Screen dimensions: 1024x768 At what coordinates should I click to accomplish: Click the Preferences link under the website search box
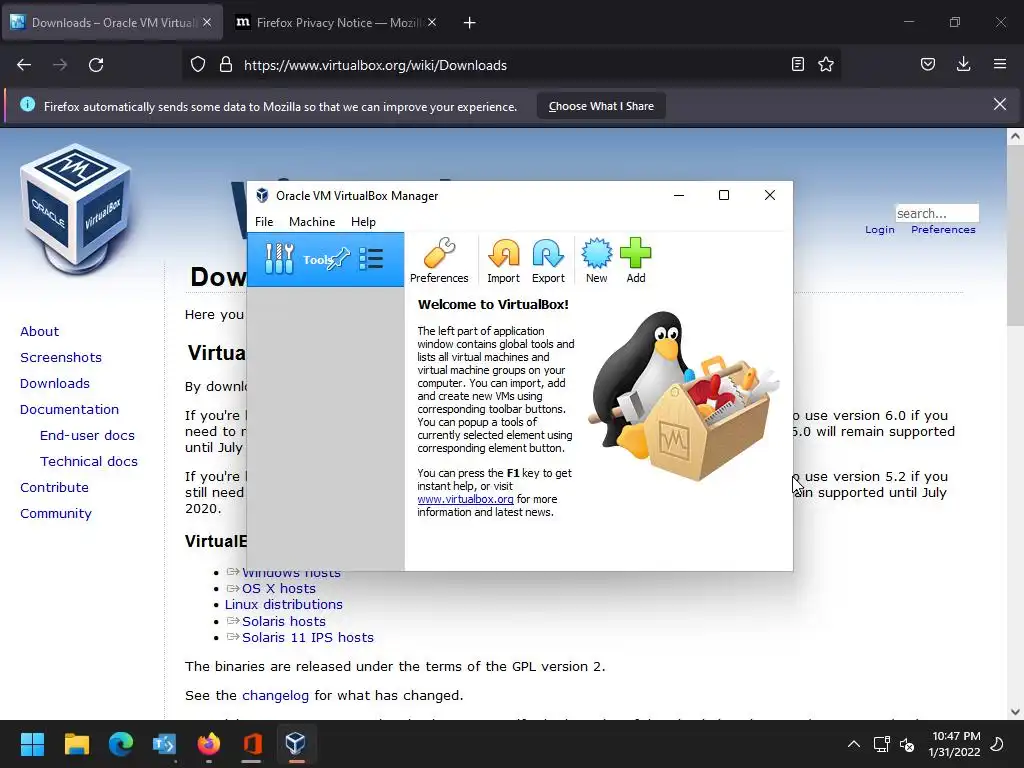[943, 230]
